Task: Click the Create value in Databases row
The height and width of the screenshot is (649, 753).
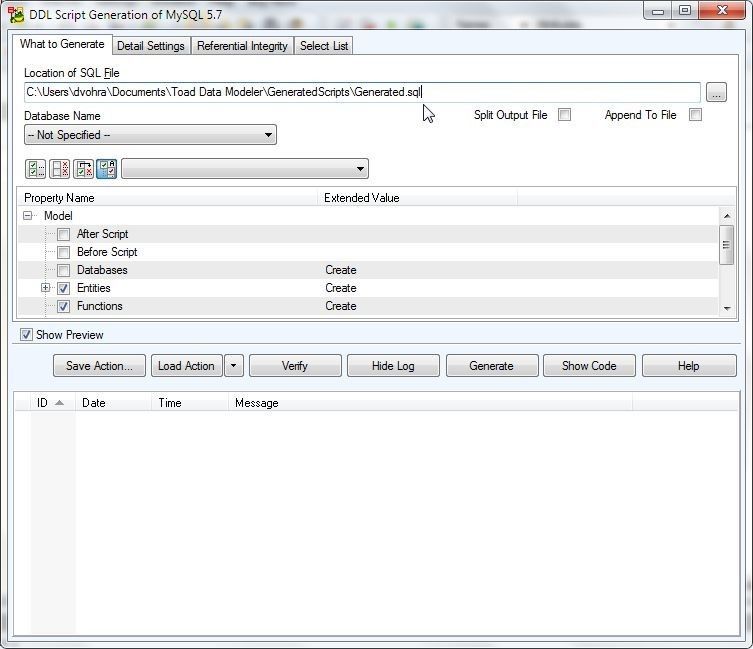Action: click(x=340, y=270)
